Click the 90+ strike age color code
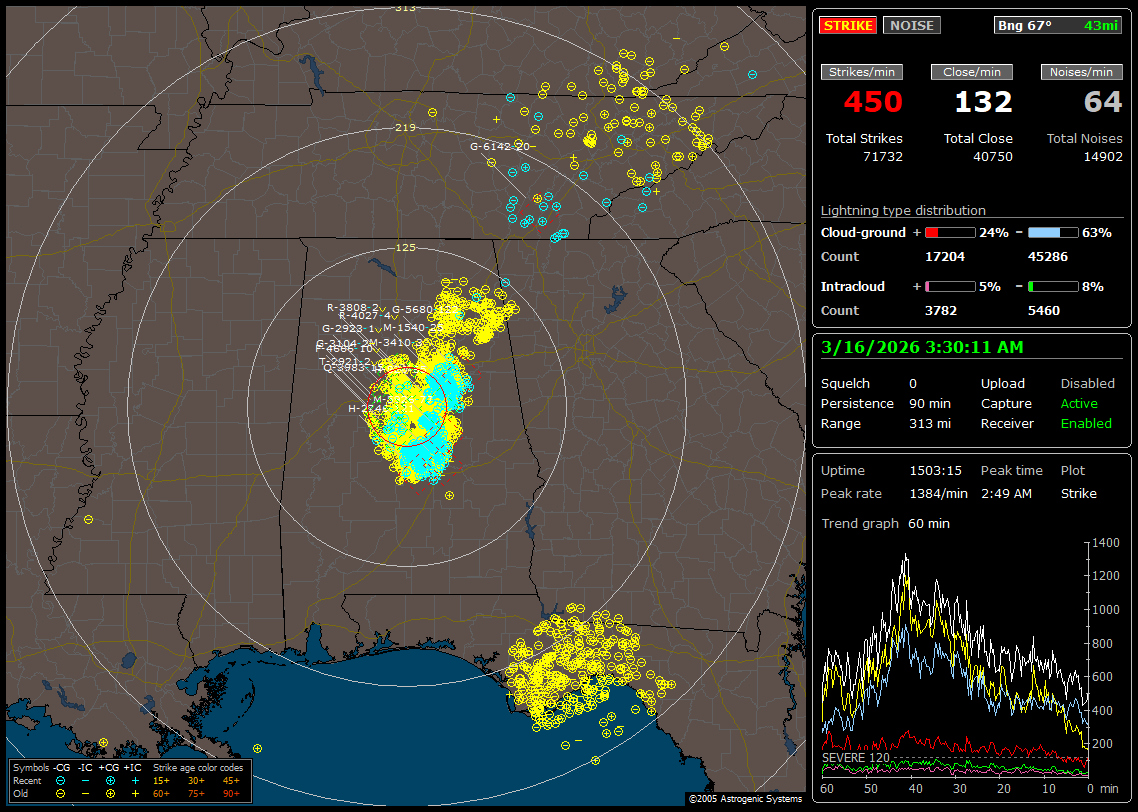 coord(231,793)
